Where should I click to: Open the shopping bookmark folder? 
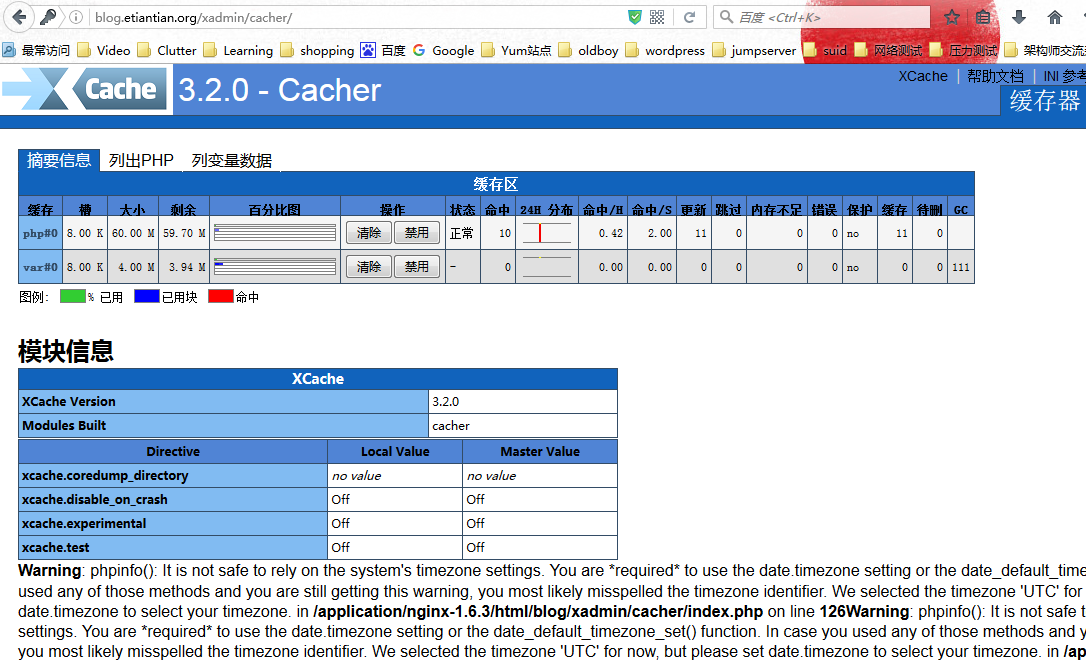click(x=317, y=50)
